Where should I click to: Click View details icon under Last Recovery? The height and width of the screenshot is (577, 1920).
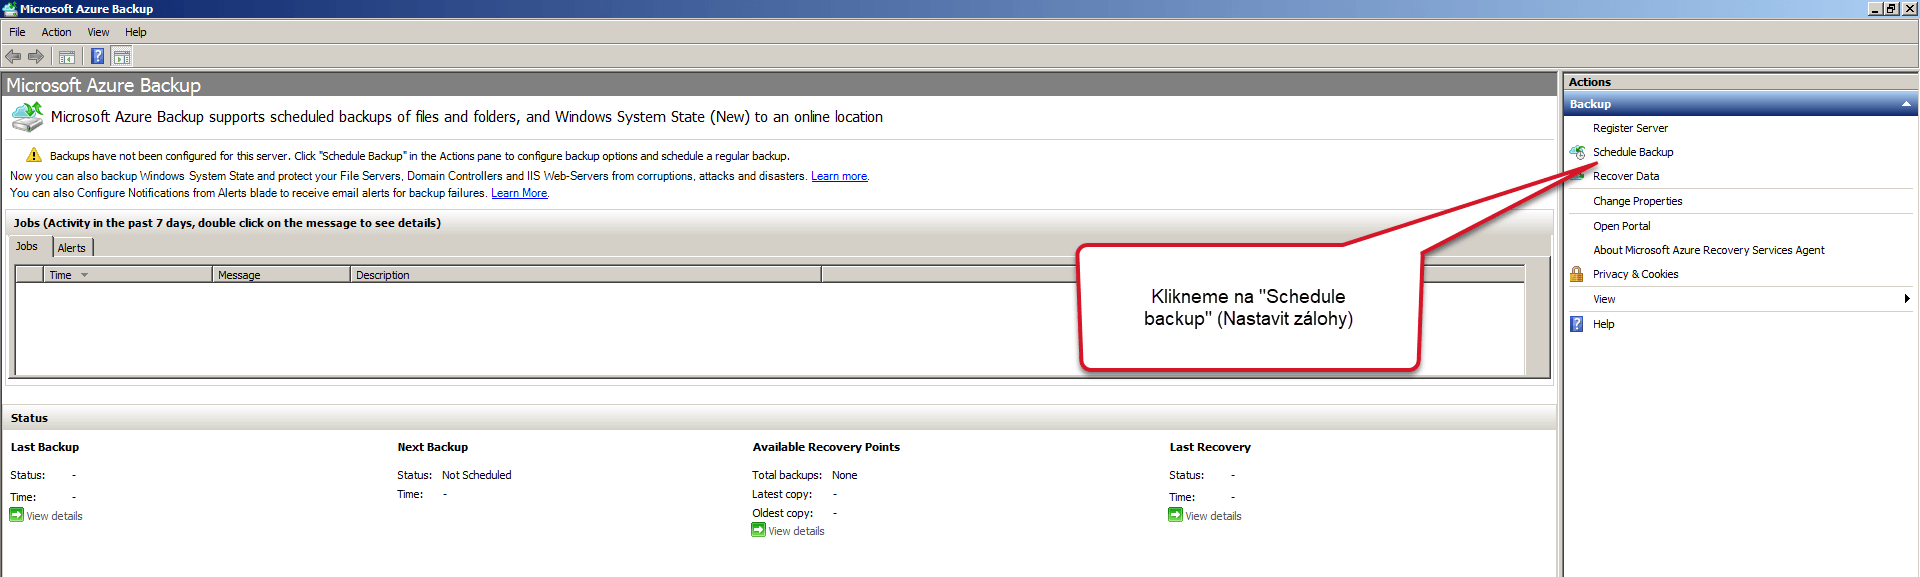tap(1175, 515)
